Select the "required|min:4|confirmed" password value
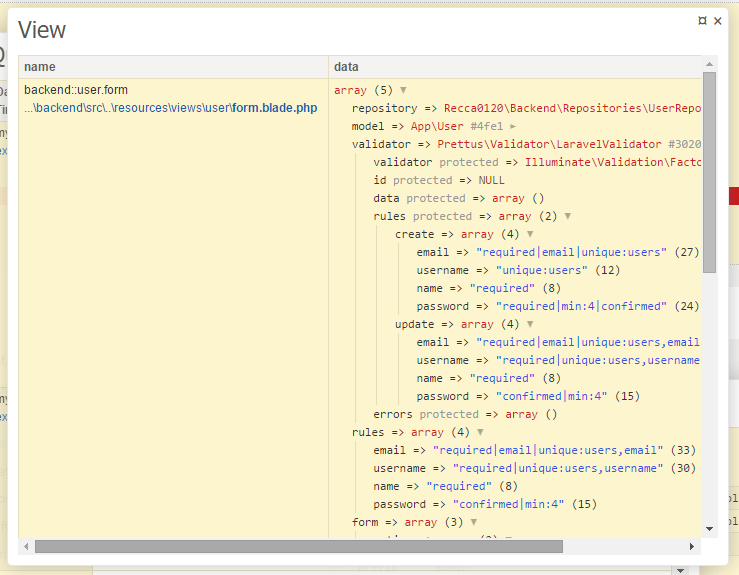This screenshot has width=739, height=575. [x=581, y=306]
